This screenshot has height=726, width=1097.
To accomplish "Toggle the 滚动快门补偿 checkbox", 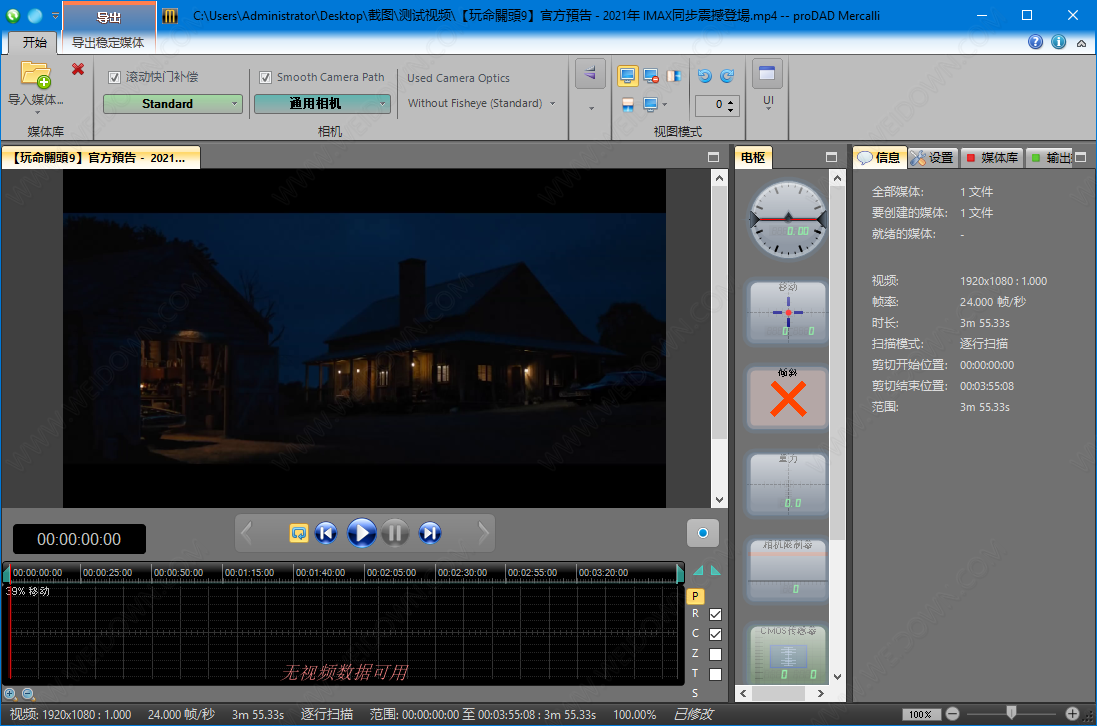I will coord(115,78).
